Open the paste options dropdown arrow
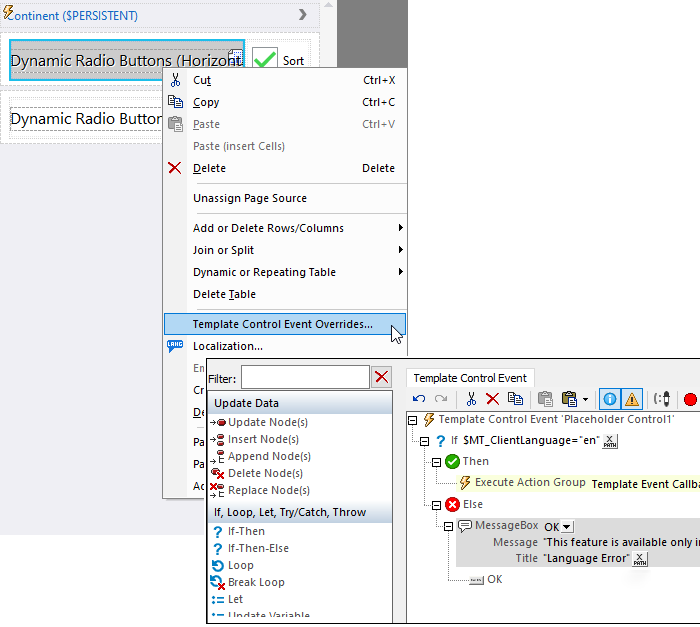This screenshot has height=627, width=700. (585, 400)
